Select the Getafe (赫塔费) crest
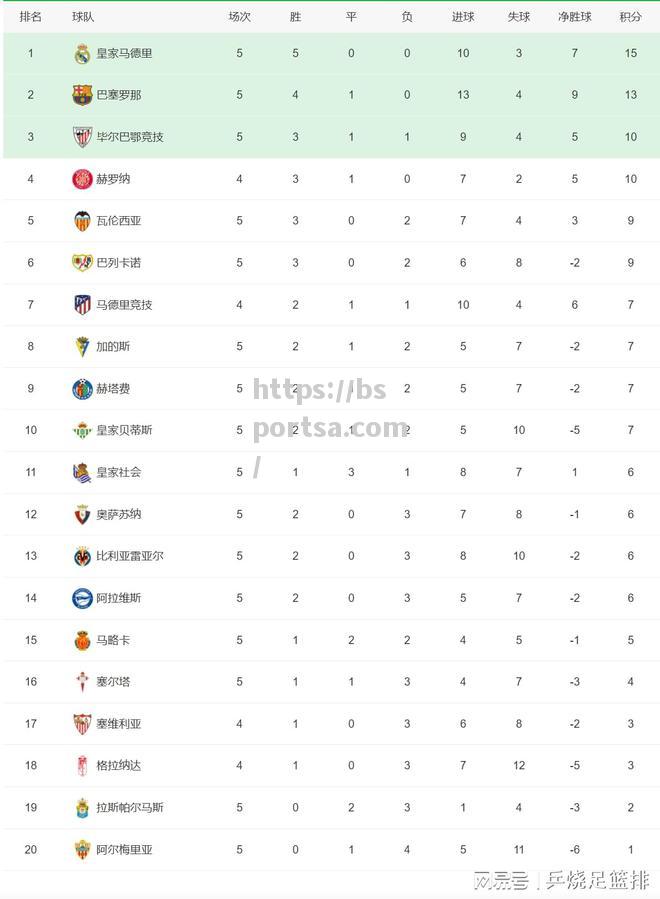 [82, 389]
